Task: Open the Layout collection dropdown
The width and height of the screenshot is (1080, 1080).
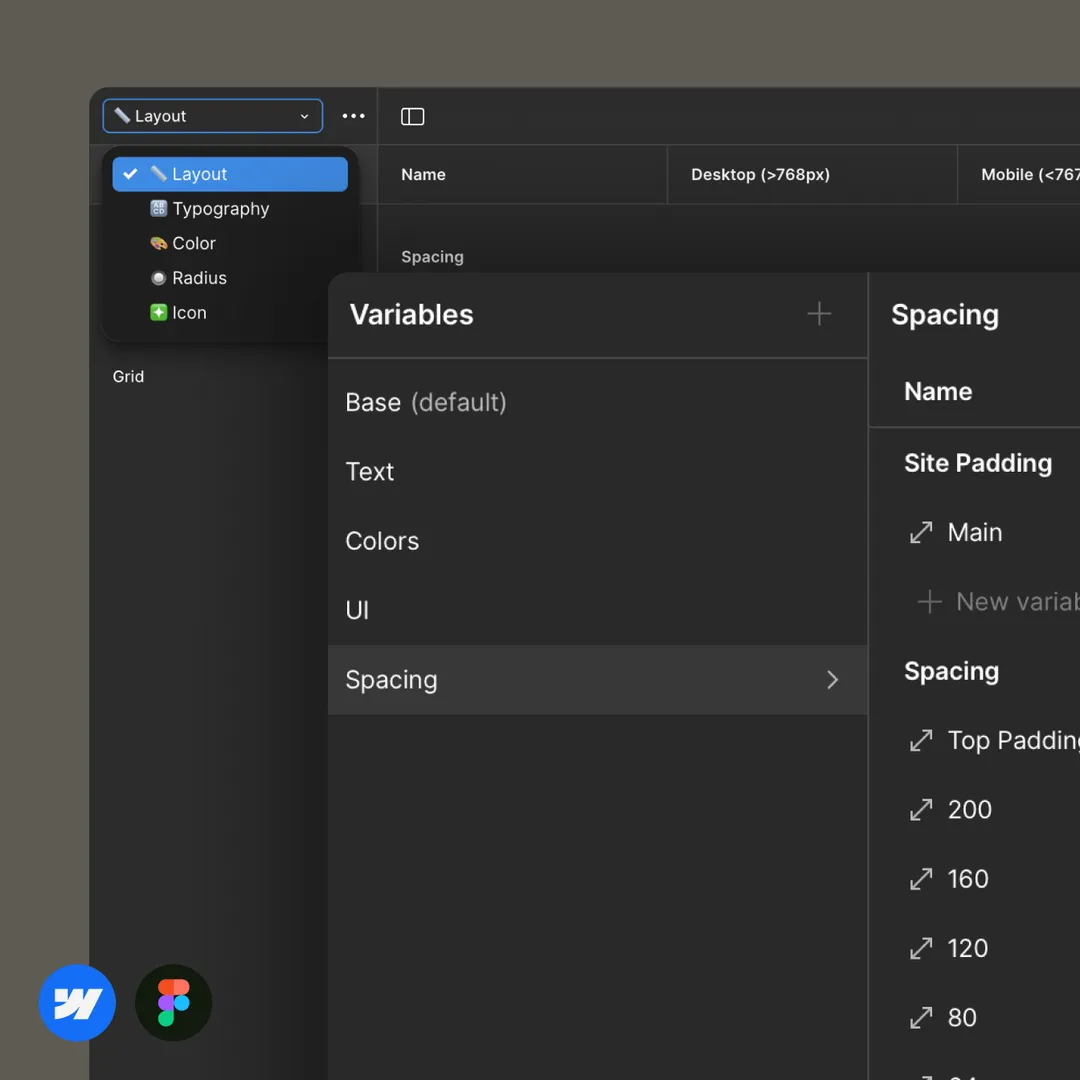Action: click(213, 116)
